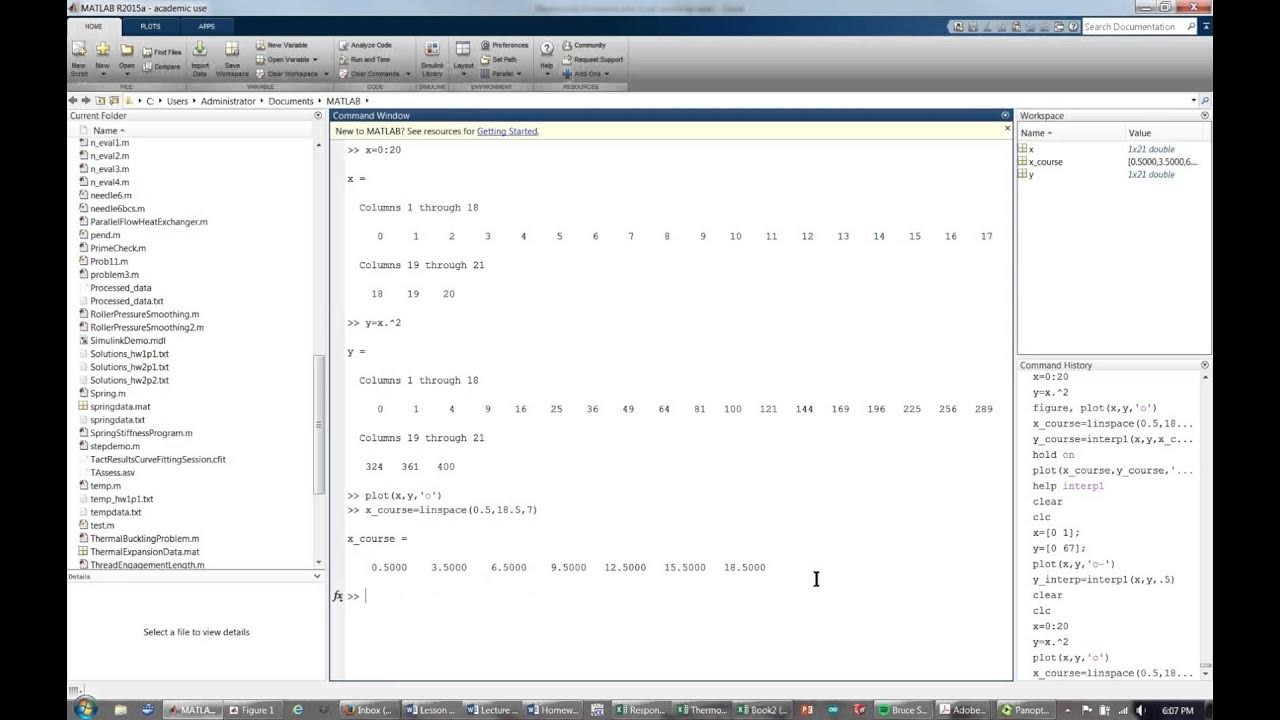The height and width of the screenshot is (720, 1280).
Task: Click the Help question mark icon
Action: point(547,49)
